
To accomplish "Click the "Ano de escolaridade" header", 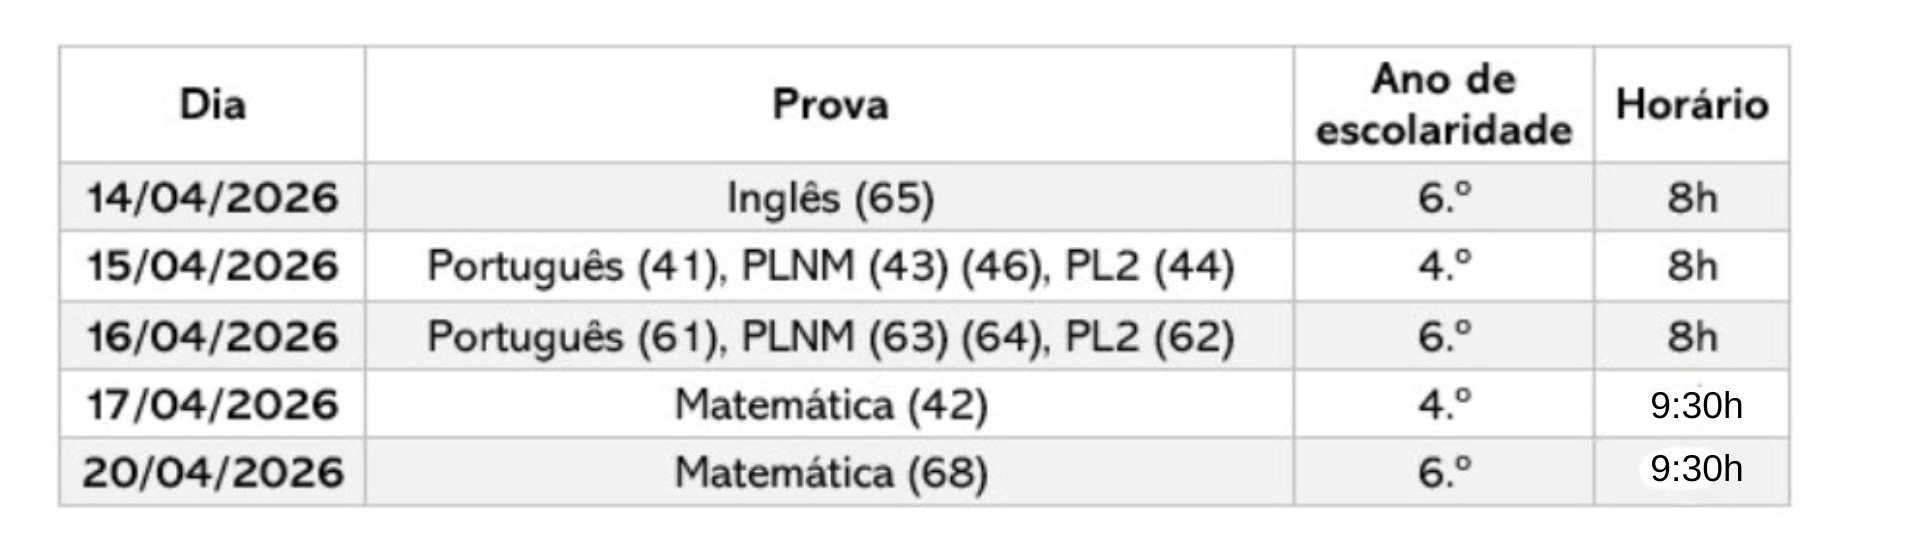I will (x=1443, y=105).
